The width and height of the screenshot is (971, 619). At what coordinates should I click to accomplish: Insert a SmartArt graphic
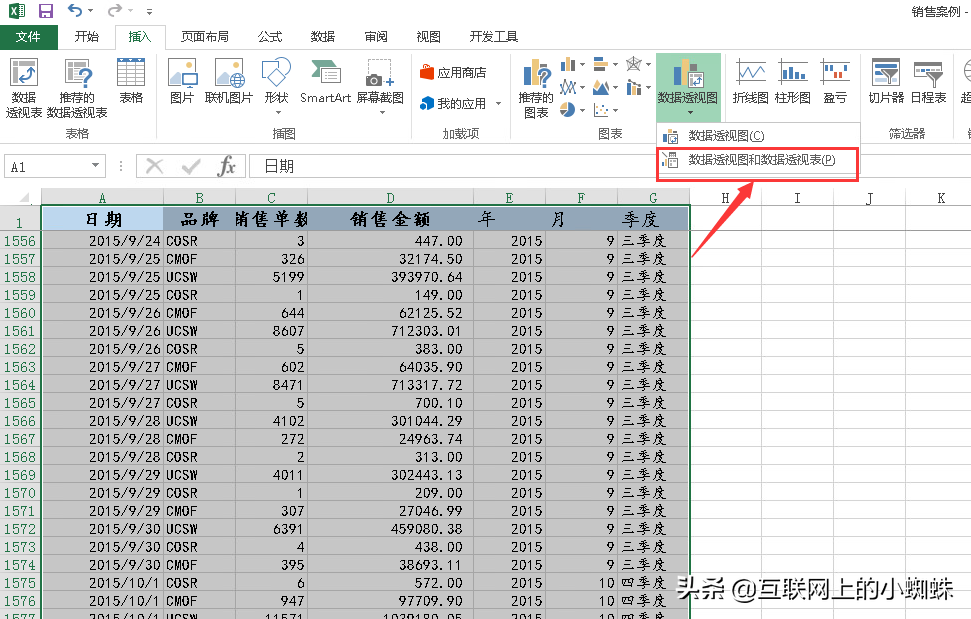(326, 81)
